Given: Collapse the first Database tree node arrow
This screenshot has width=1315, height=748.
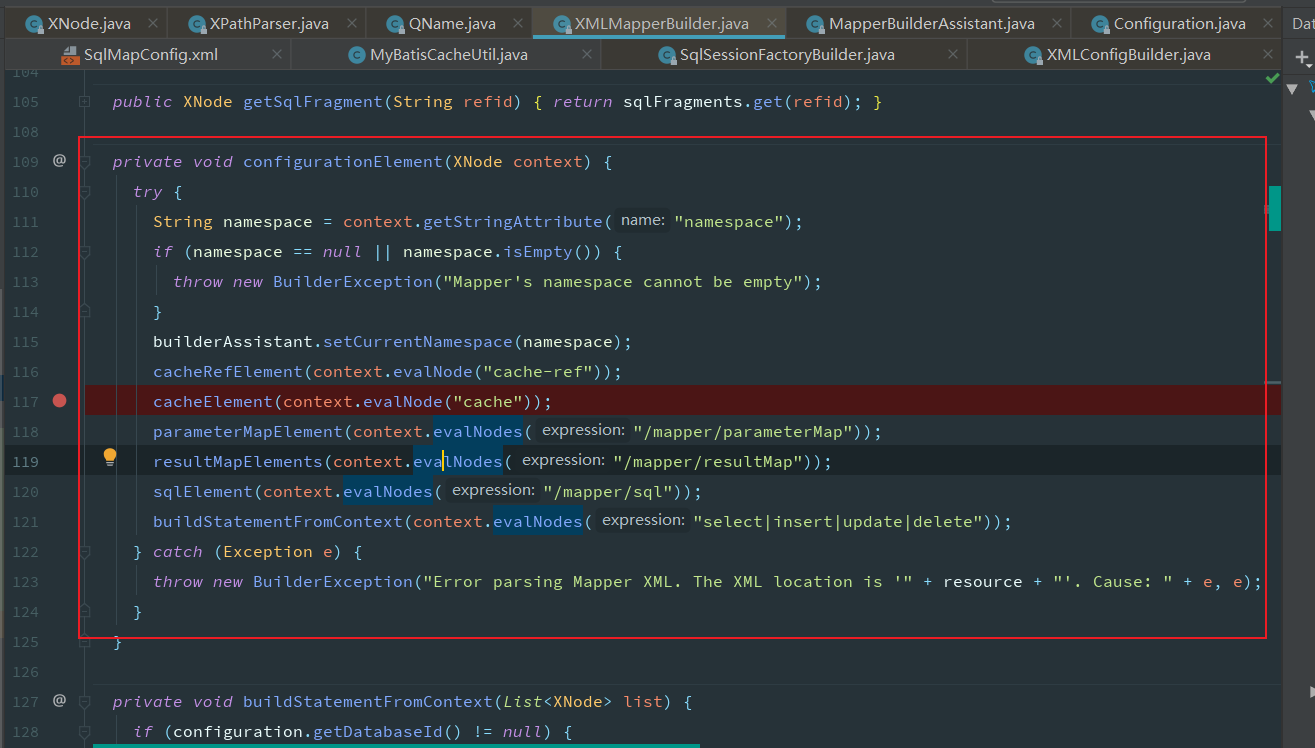Looking at the screenshot, I should [x=1292, y=89].
